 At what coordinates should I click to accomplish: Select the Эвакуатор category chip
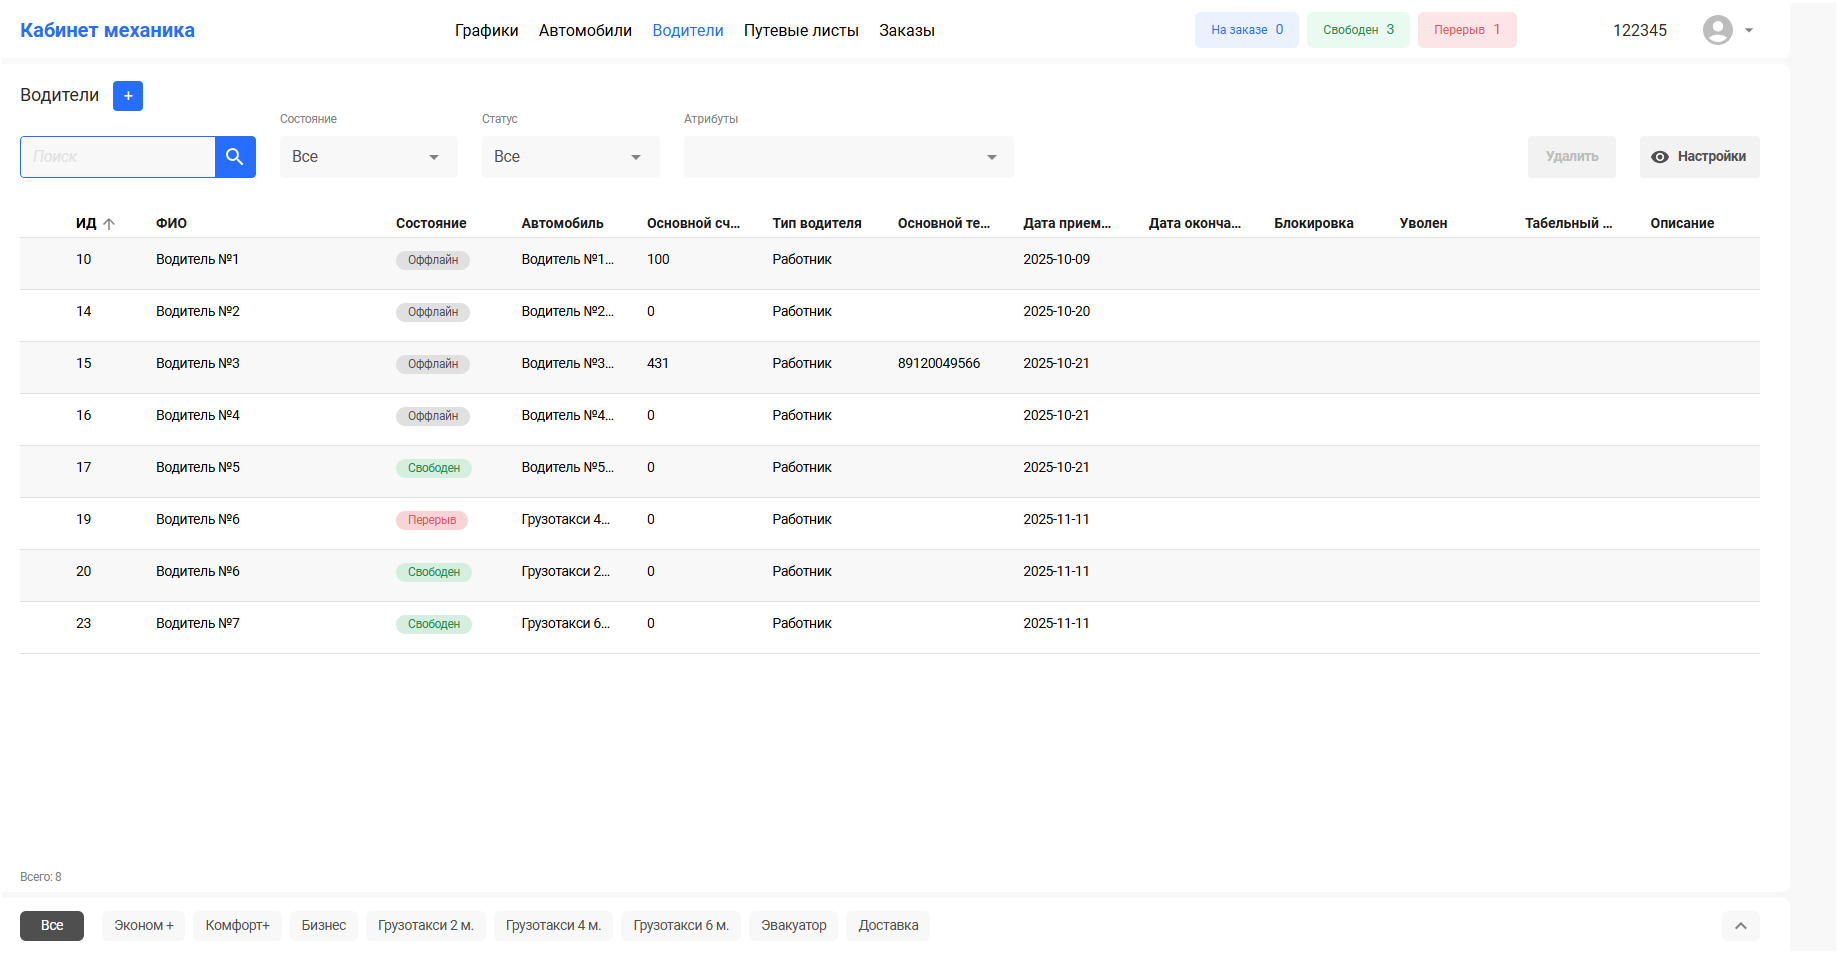(x=793, y=926)
